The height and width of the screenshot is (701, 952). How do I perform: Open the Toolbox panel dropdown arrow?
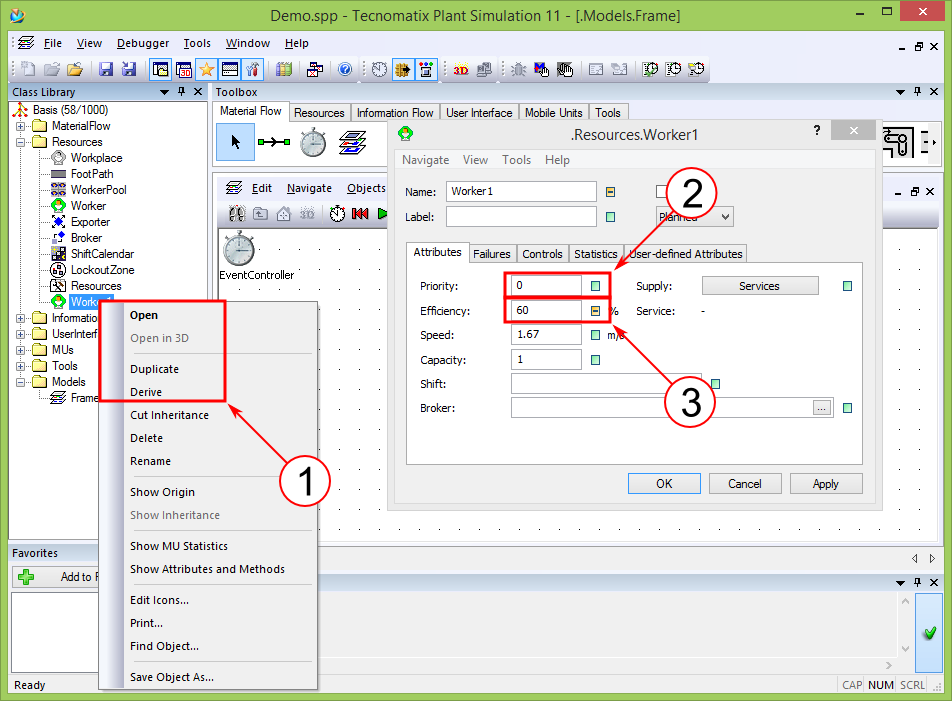900,92
